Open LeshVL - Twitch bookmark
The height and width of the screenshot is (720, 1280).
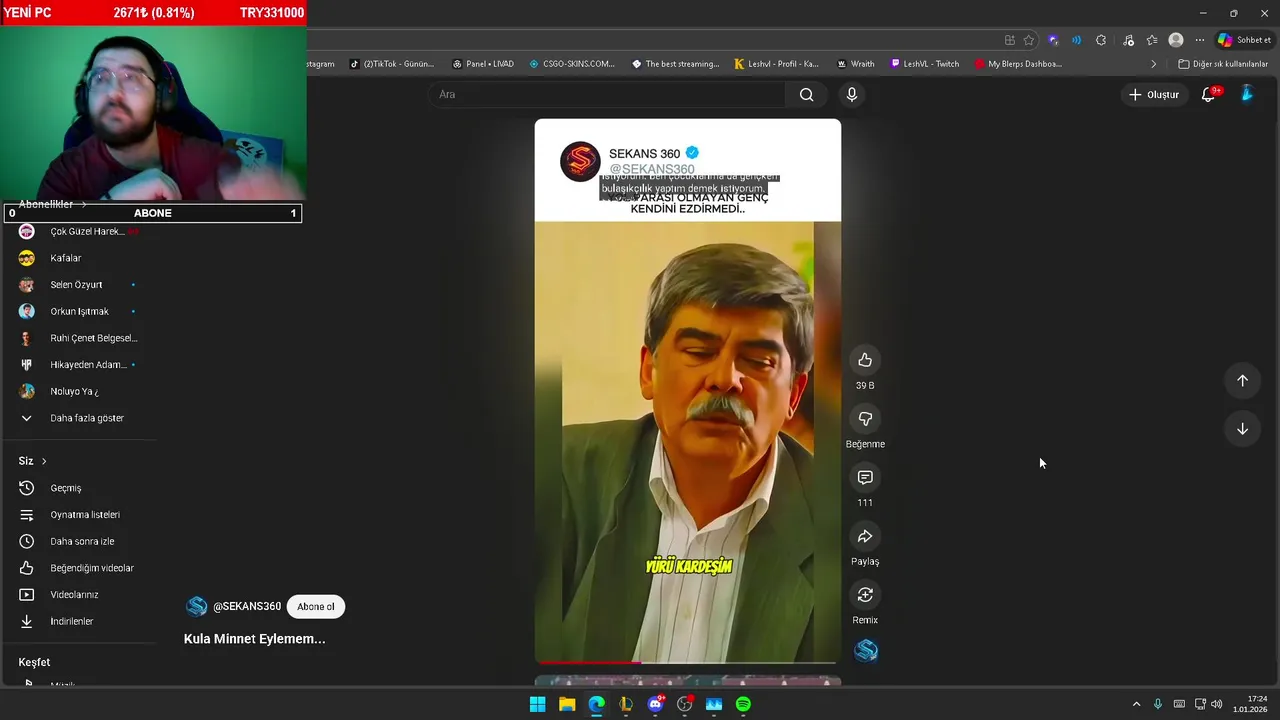925,64
